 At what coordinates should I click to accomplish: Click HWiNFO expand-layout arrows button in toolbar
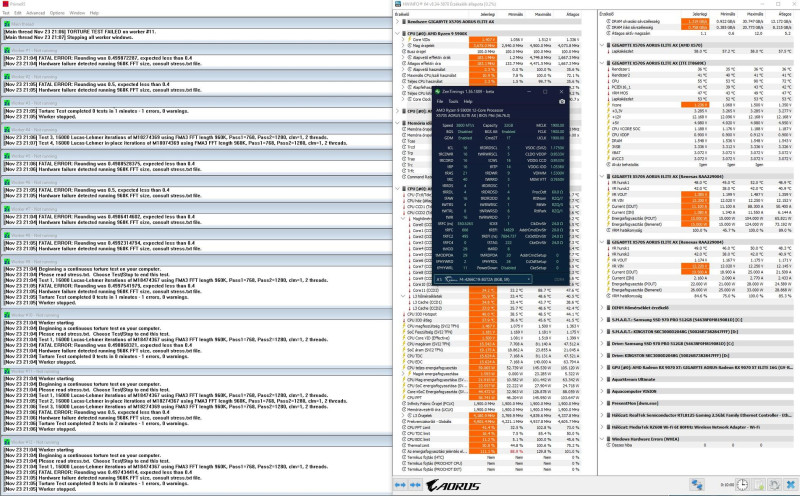401,485
